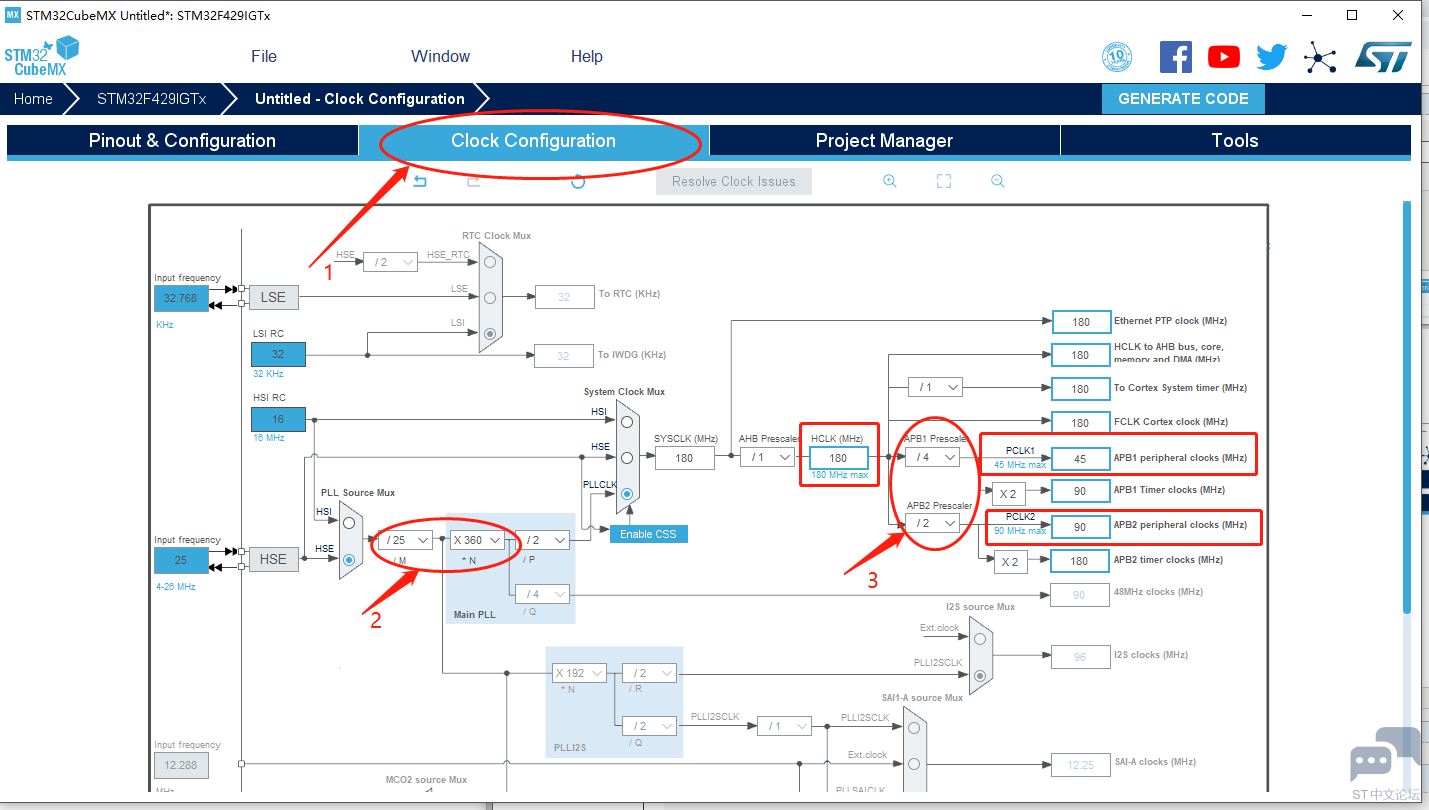Expand the AHB Prescaler dropdown

[x=767, y=457]
